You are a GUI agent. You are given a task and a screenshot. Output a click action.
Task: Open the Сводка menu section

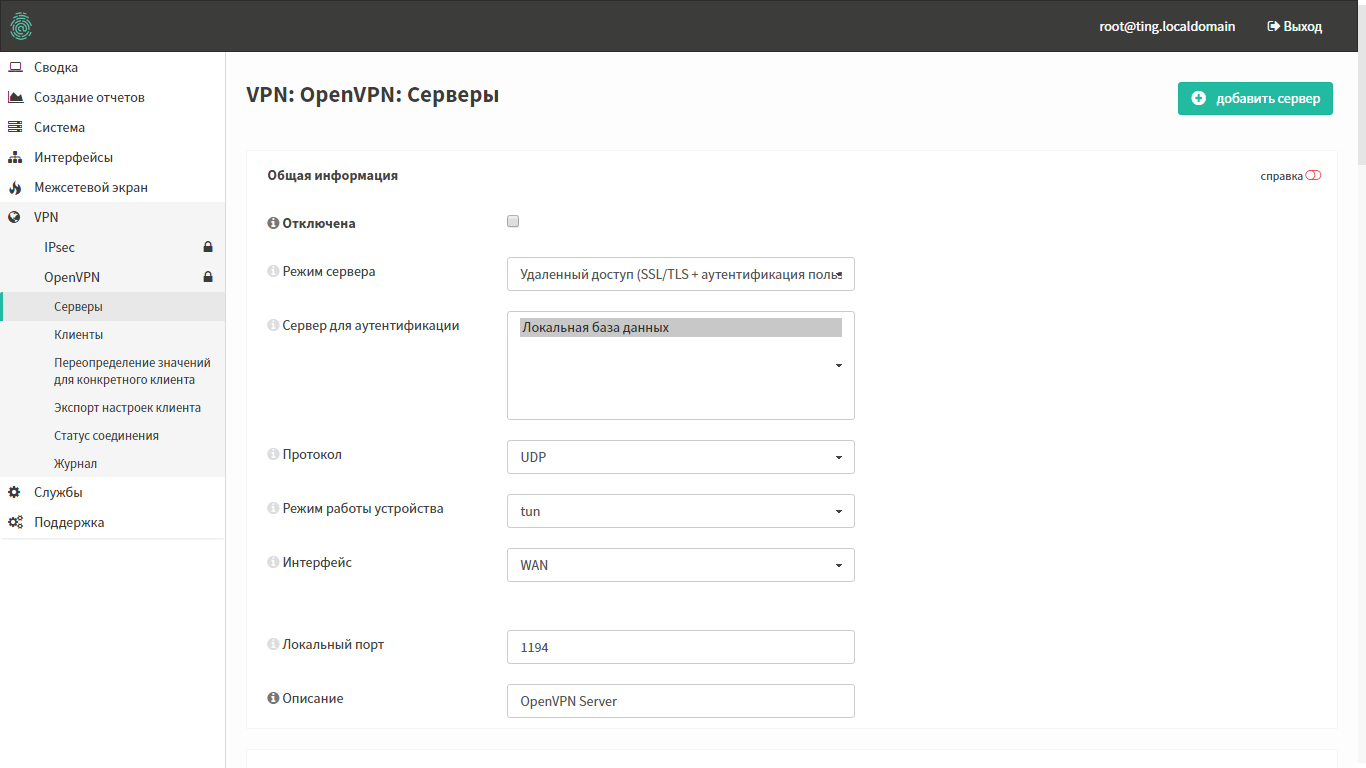[x=112, y=68]
